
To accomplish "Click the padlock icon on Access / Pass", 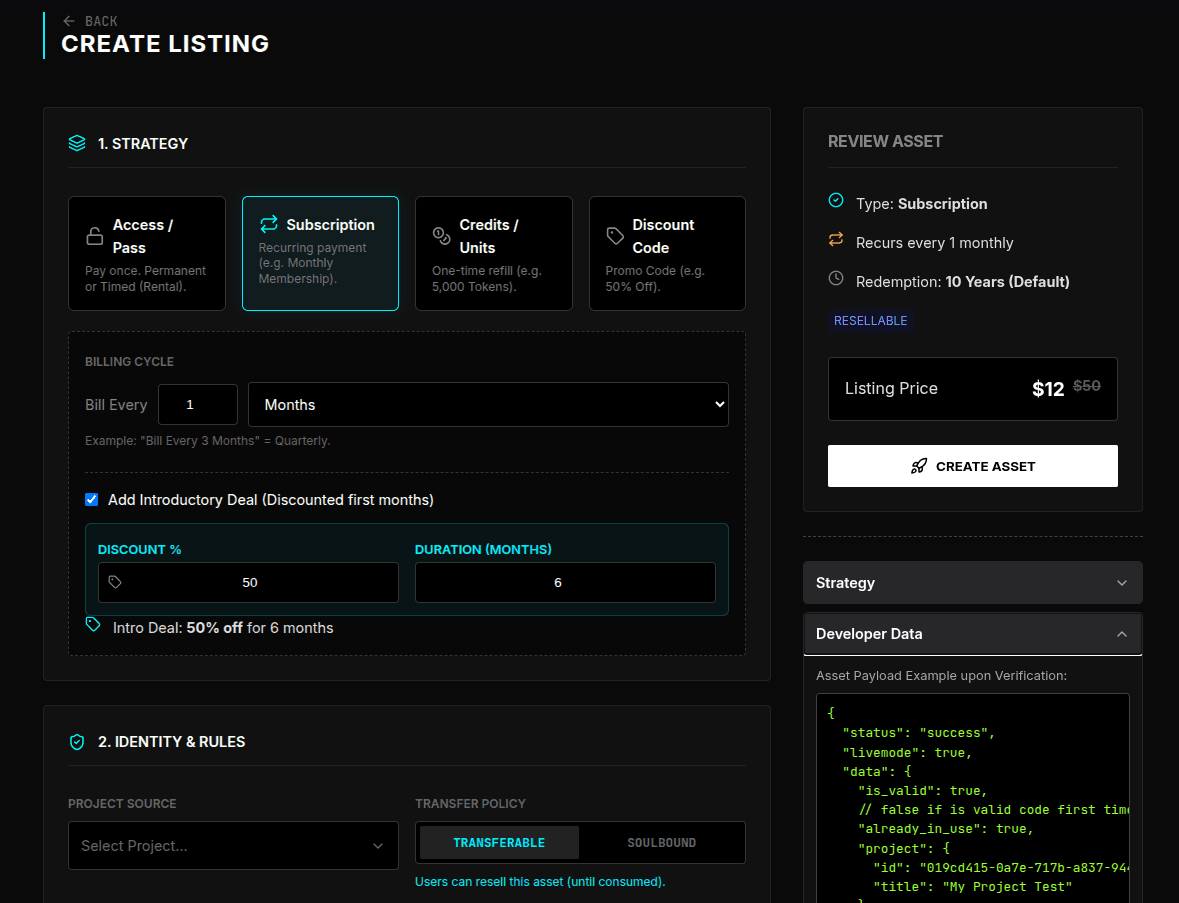I will 95,236.
